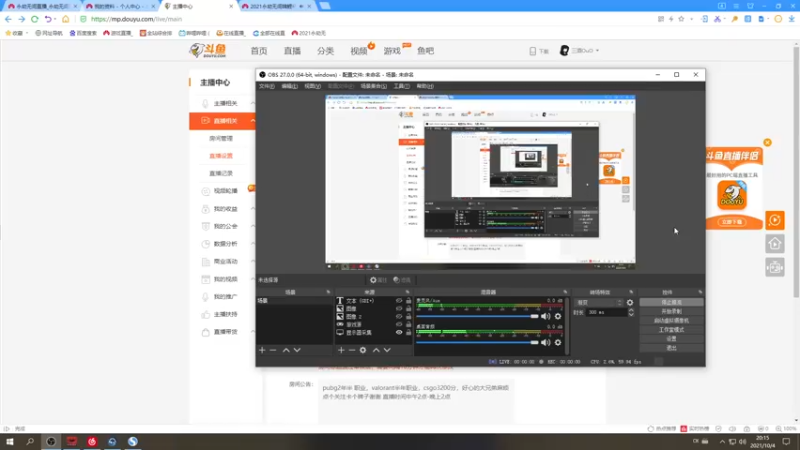Set the microphone volume slider

[477, 316]
